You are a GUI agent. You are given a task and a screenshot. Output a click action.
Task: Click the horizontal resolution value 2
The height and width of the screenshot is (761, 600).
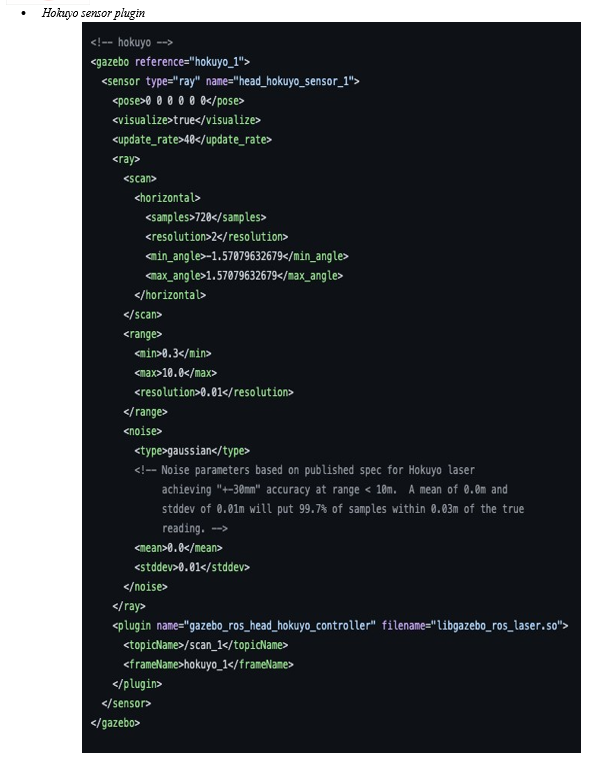214,237
